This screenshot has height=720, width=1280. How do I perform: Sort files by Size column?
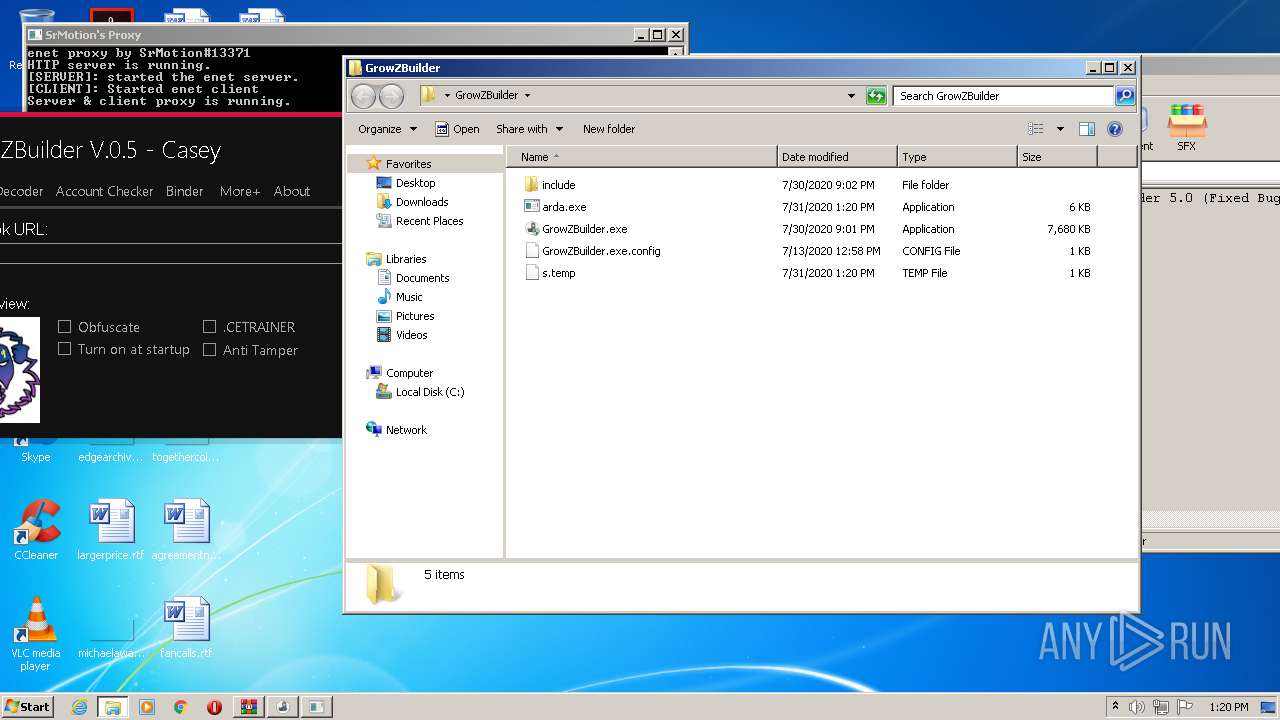click(x=1057, y=157)
